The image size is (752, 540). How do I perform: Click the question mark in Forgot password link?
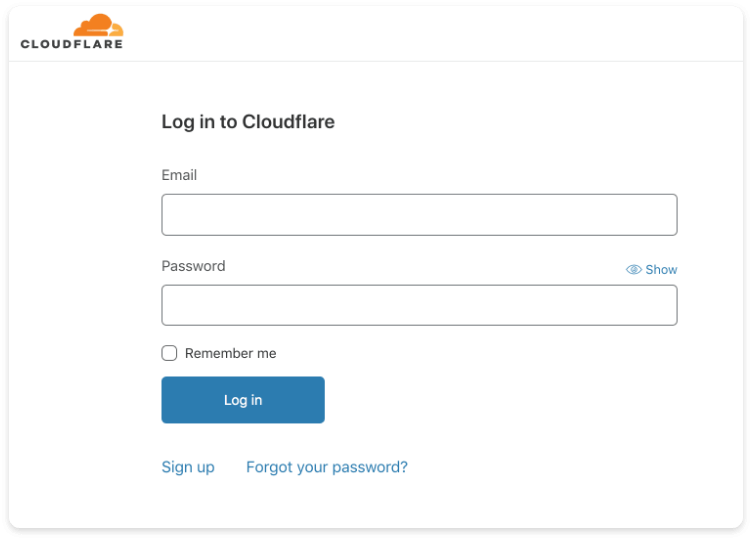[404, 467]
